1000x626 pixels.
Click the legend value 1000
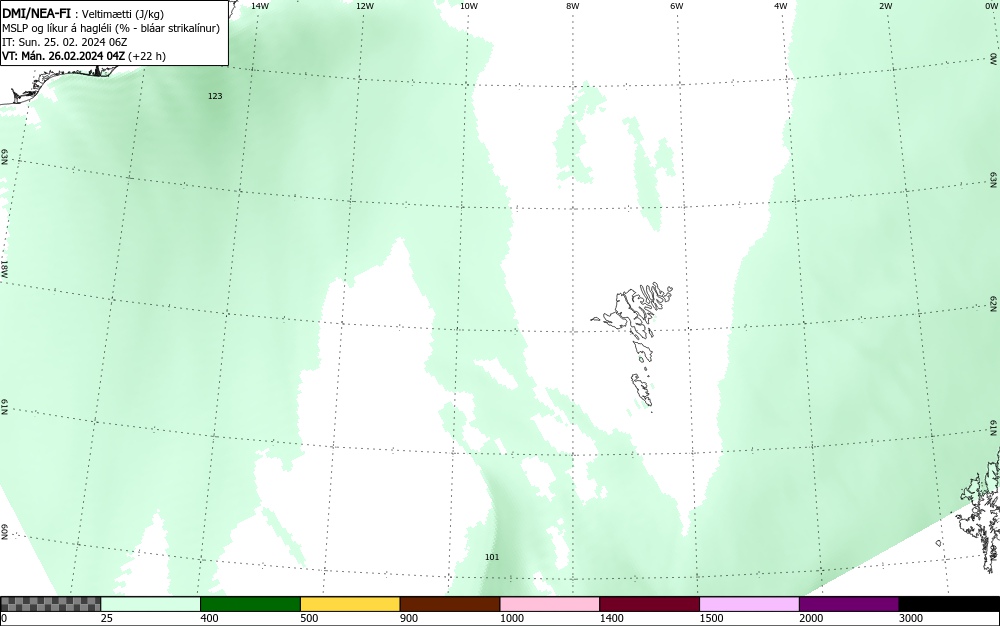tap(511, 618)
